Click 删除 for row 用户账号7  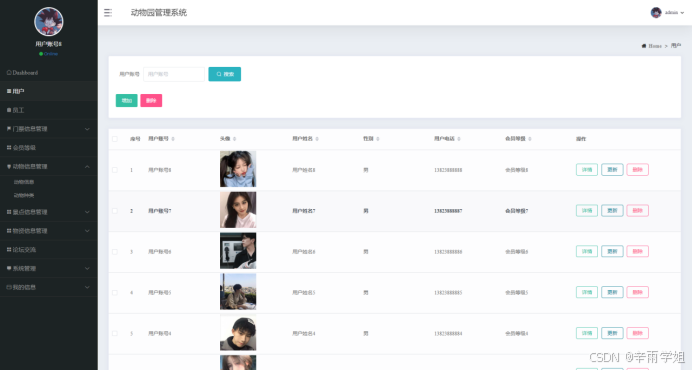(x=637, y=210)
